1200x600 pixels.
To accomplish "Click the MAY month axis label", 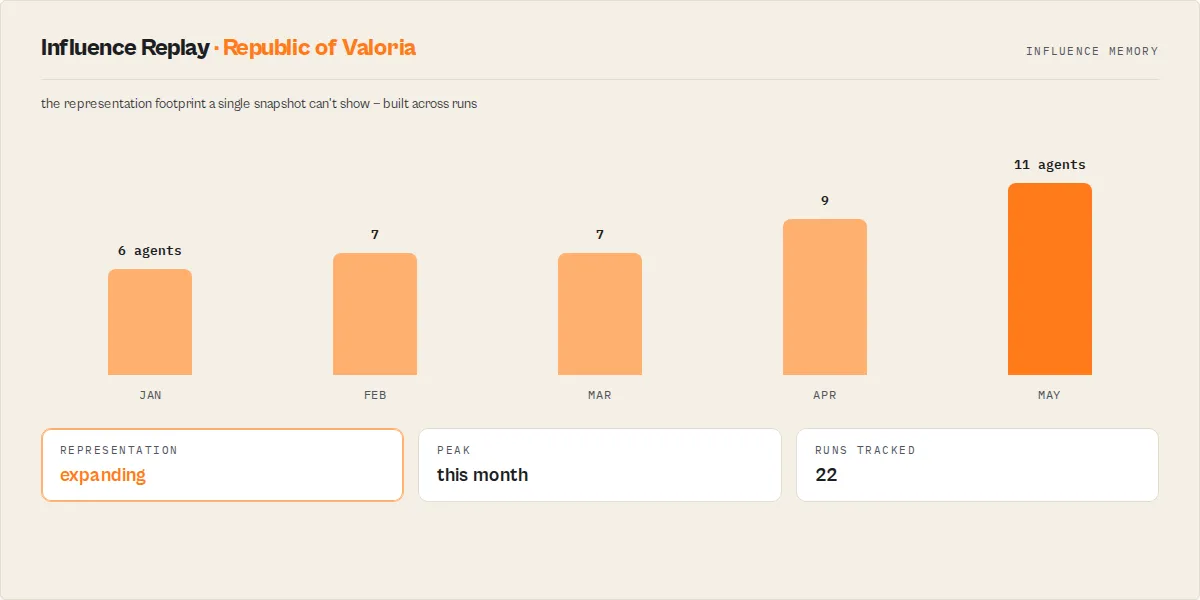I will pos(1050,395).
